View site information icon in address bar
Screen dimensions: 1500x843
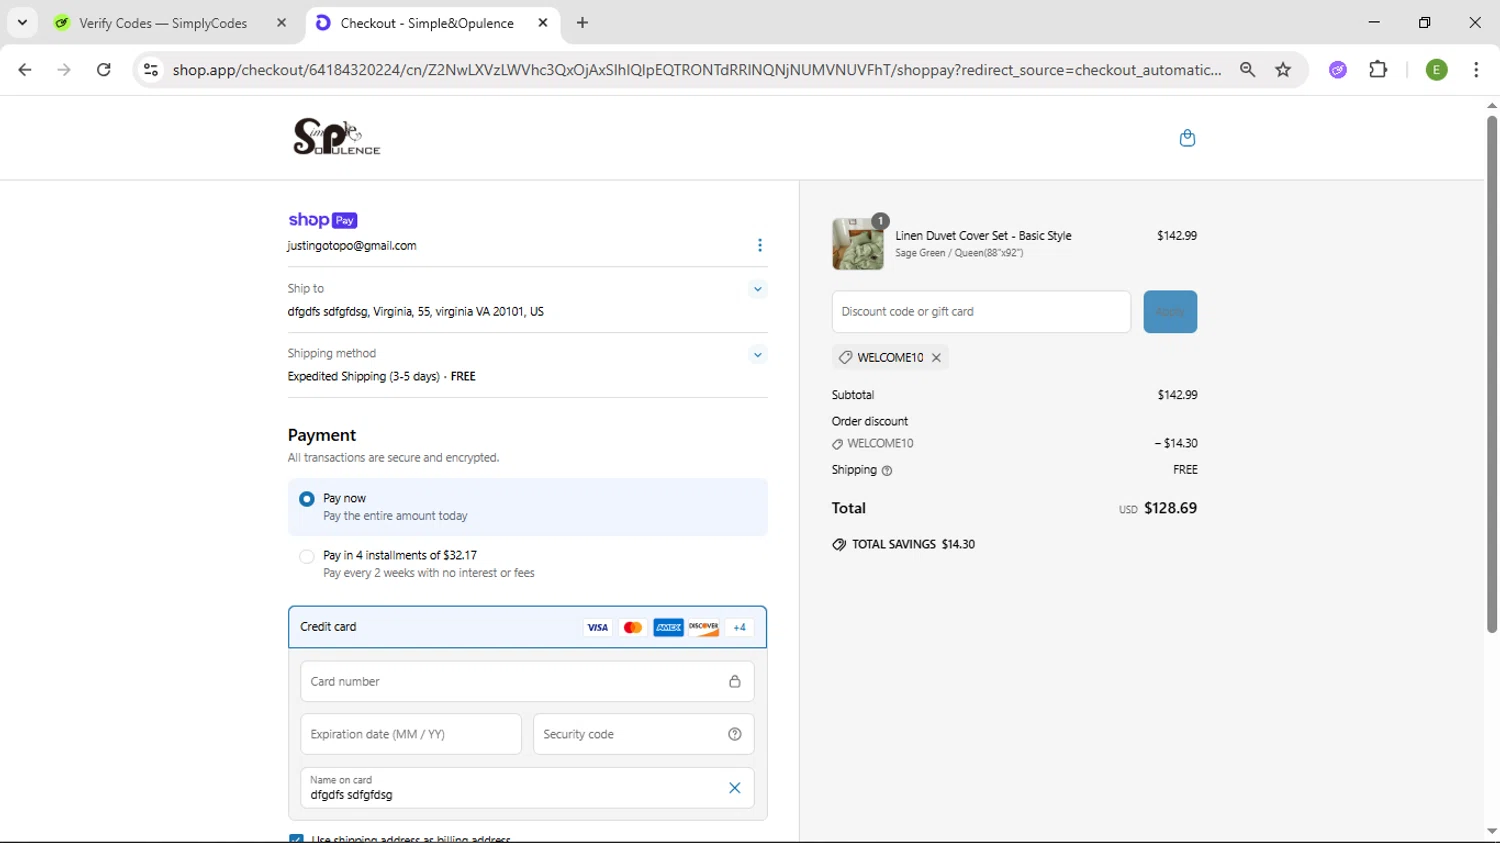(x=151, y=70)
